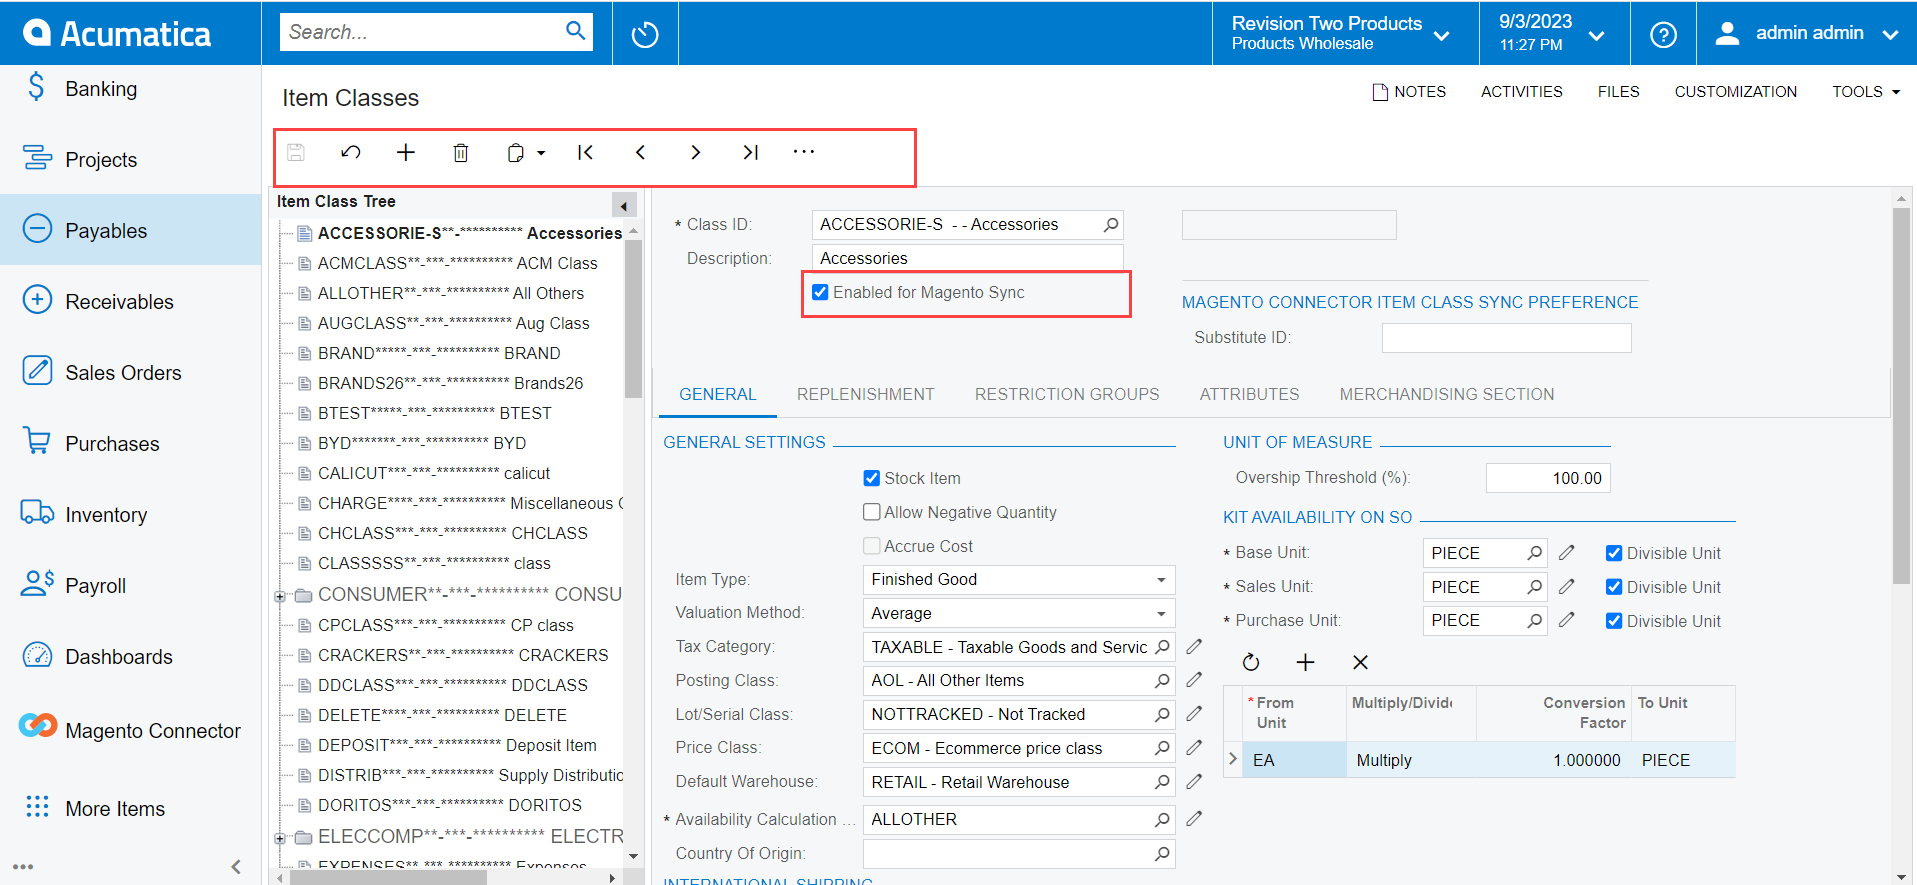1917x885 pixels.
Task: Switch to the Restriction Groups tab
Action: coord(1067,394)
